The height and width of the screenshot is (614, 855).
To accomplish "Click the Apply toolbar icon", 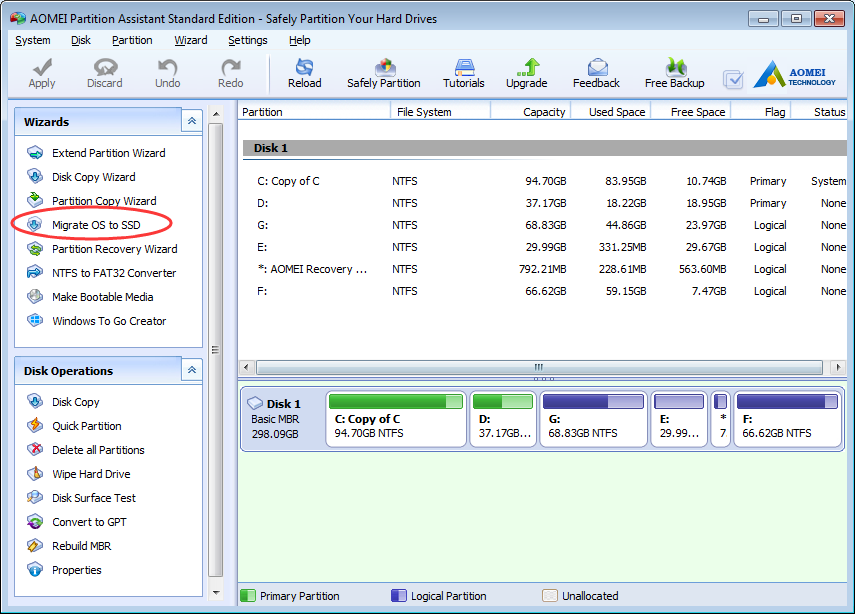I will pyautogui.click(x=42, y=74).
